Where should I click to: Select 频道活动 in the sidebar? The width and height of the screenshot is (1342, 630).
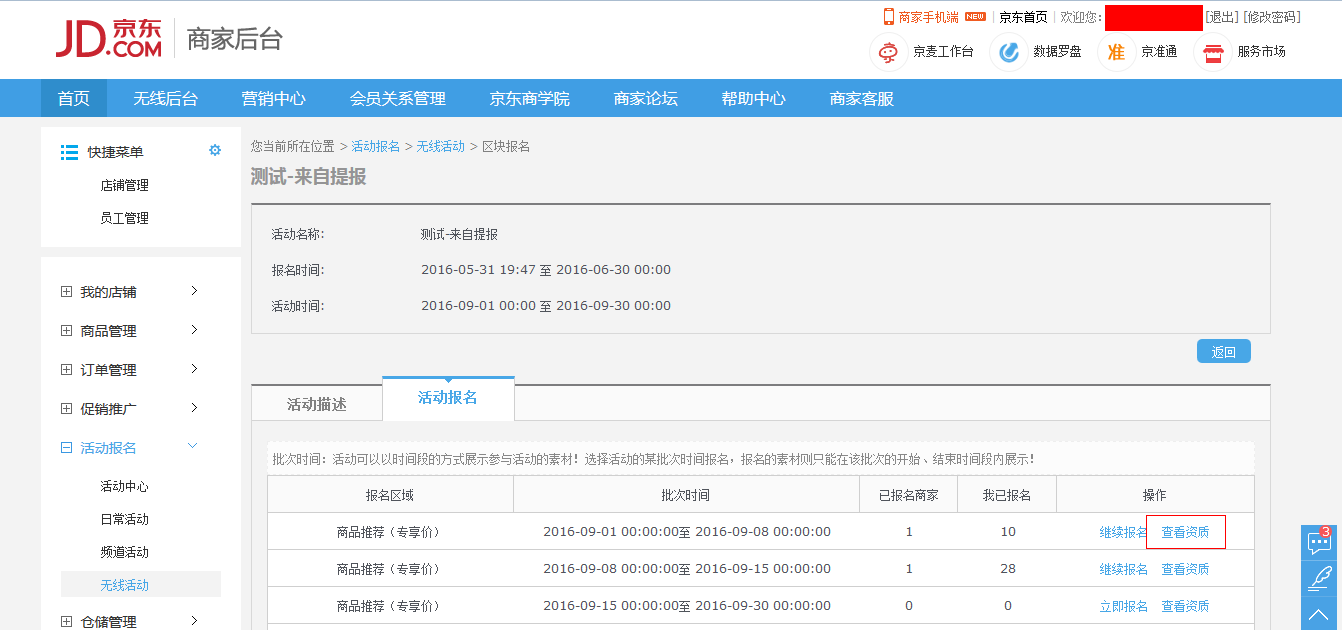coord(124,552)
